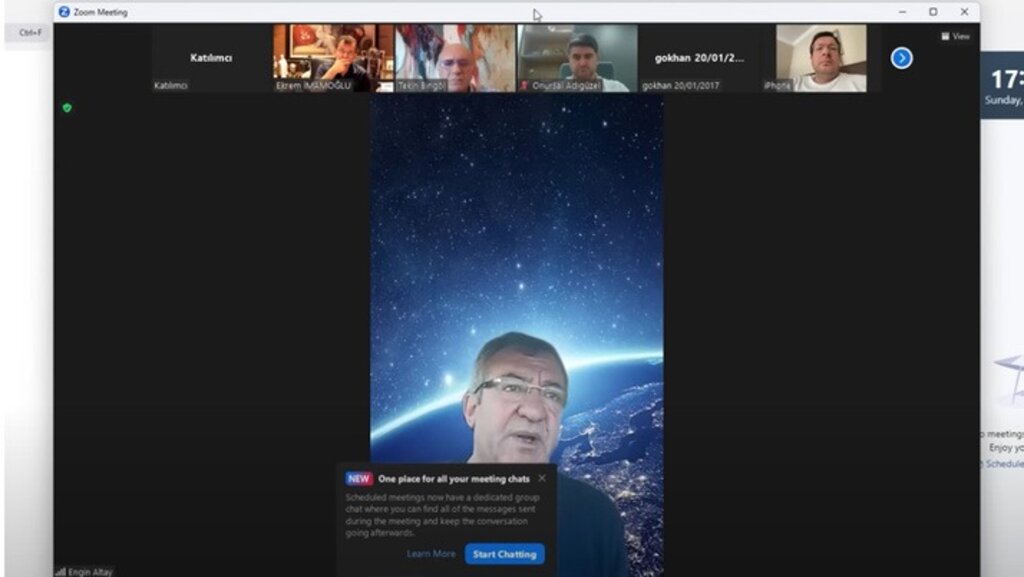This screenshot has height=577, width=1024.
Task: Select the Tekin Bingöl video thumbnail
Action: pyautogui.click(x=455, y=58)
